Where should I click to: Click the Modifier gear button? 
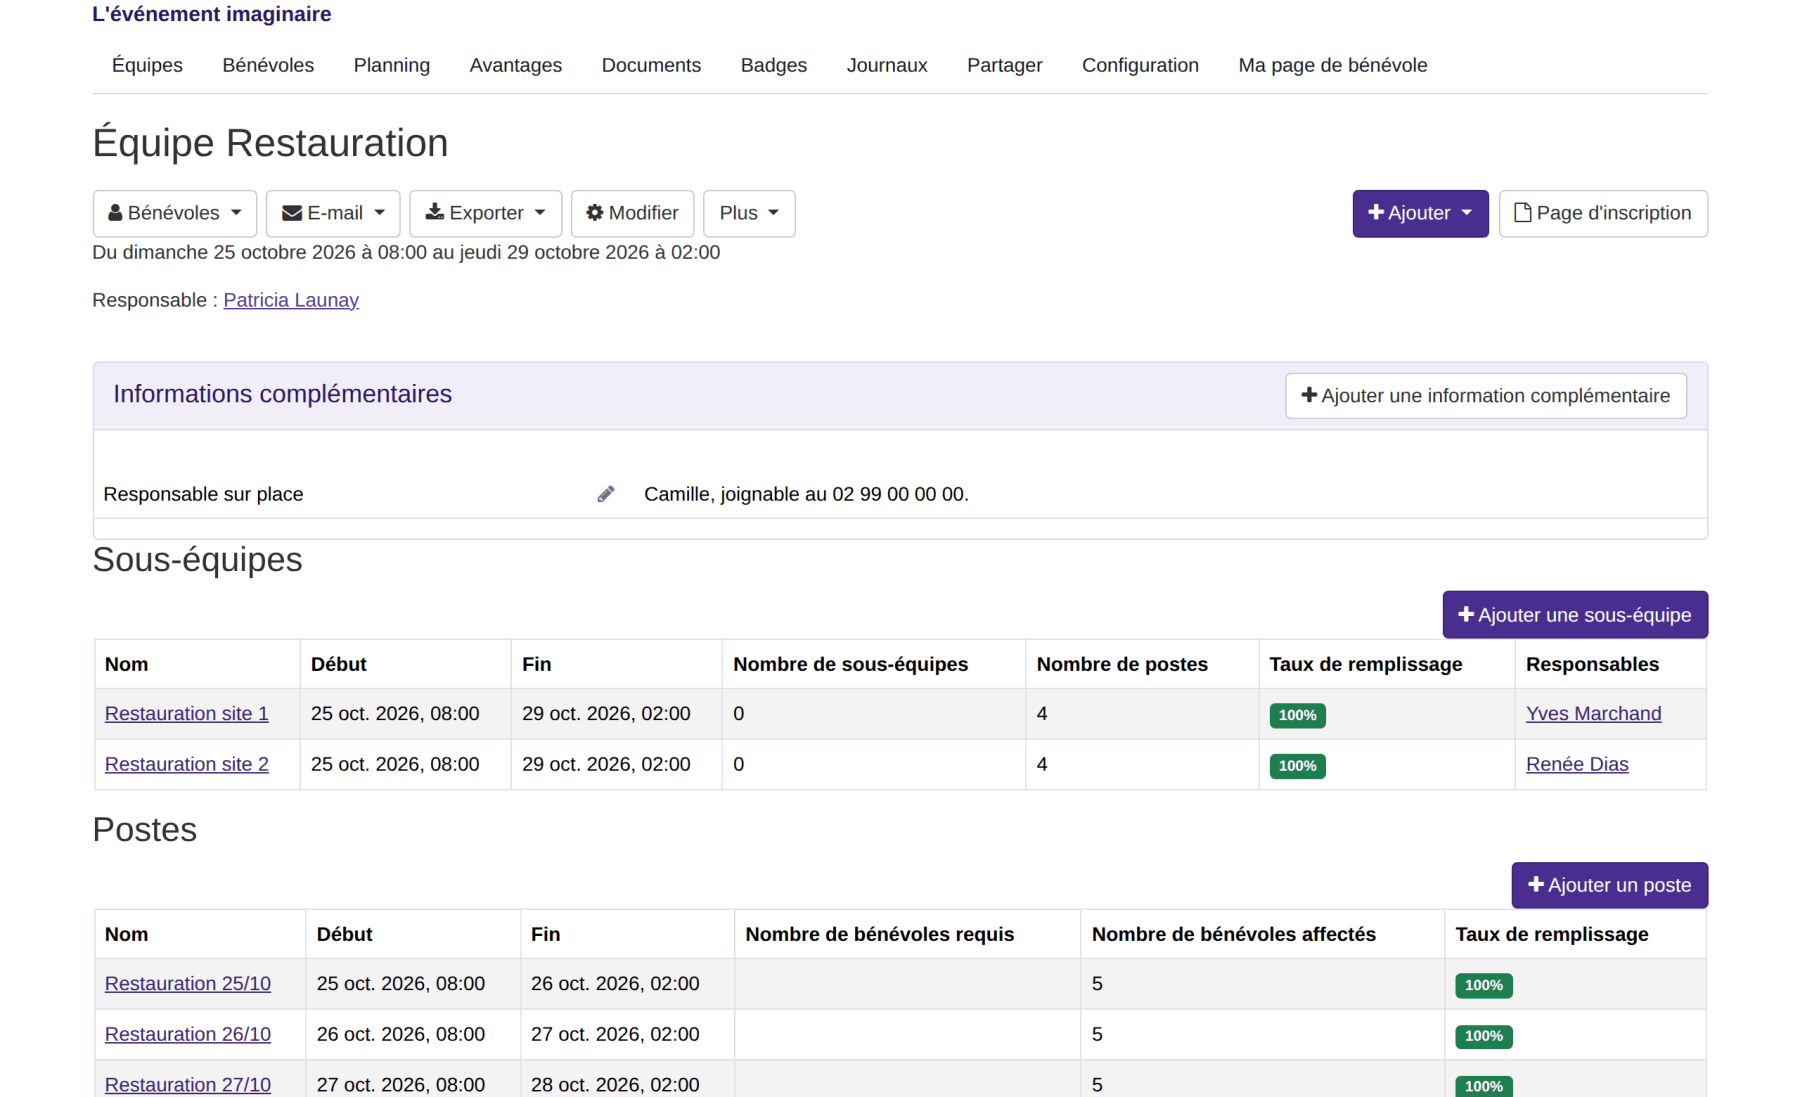632,213
